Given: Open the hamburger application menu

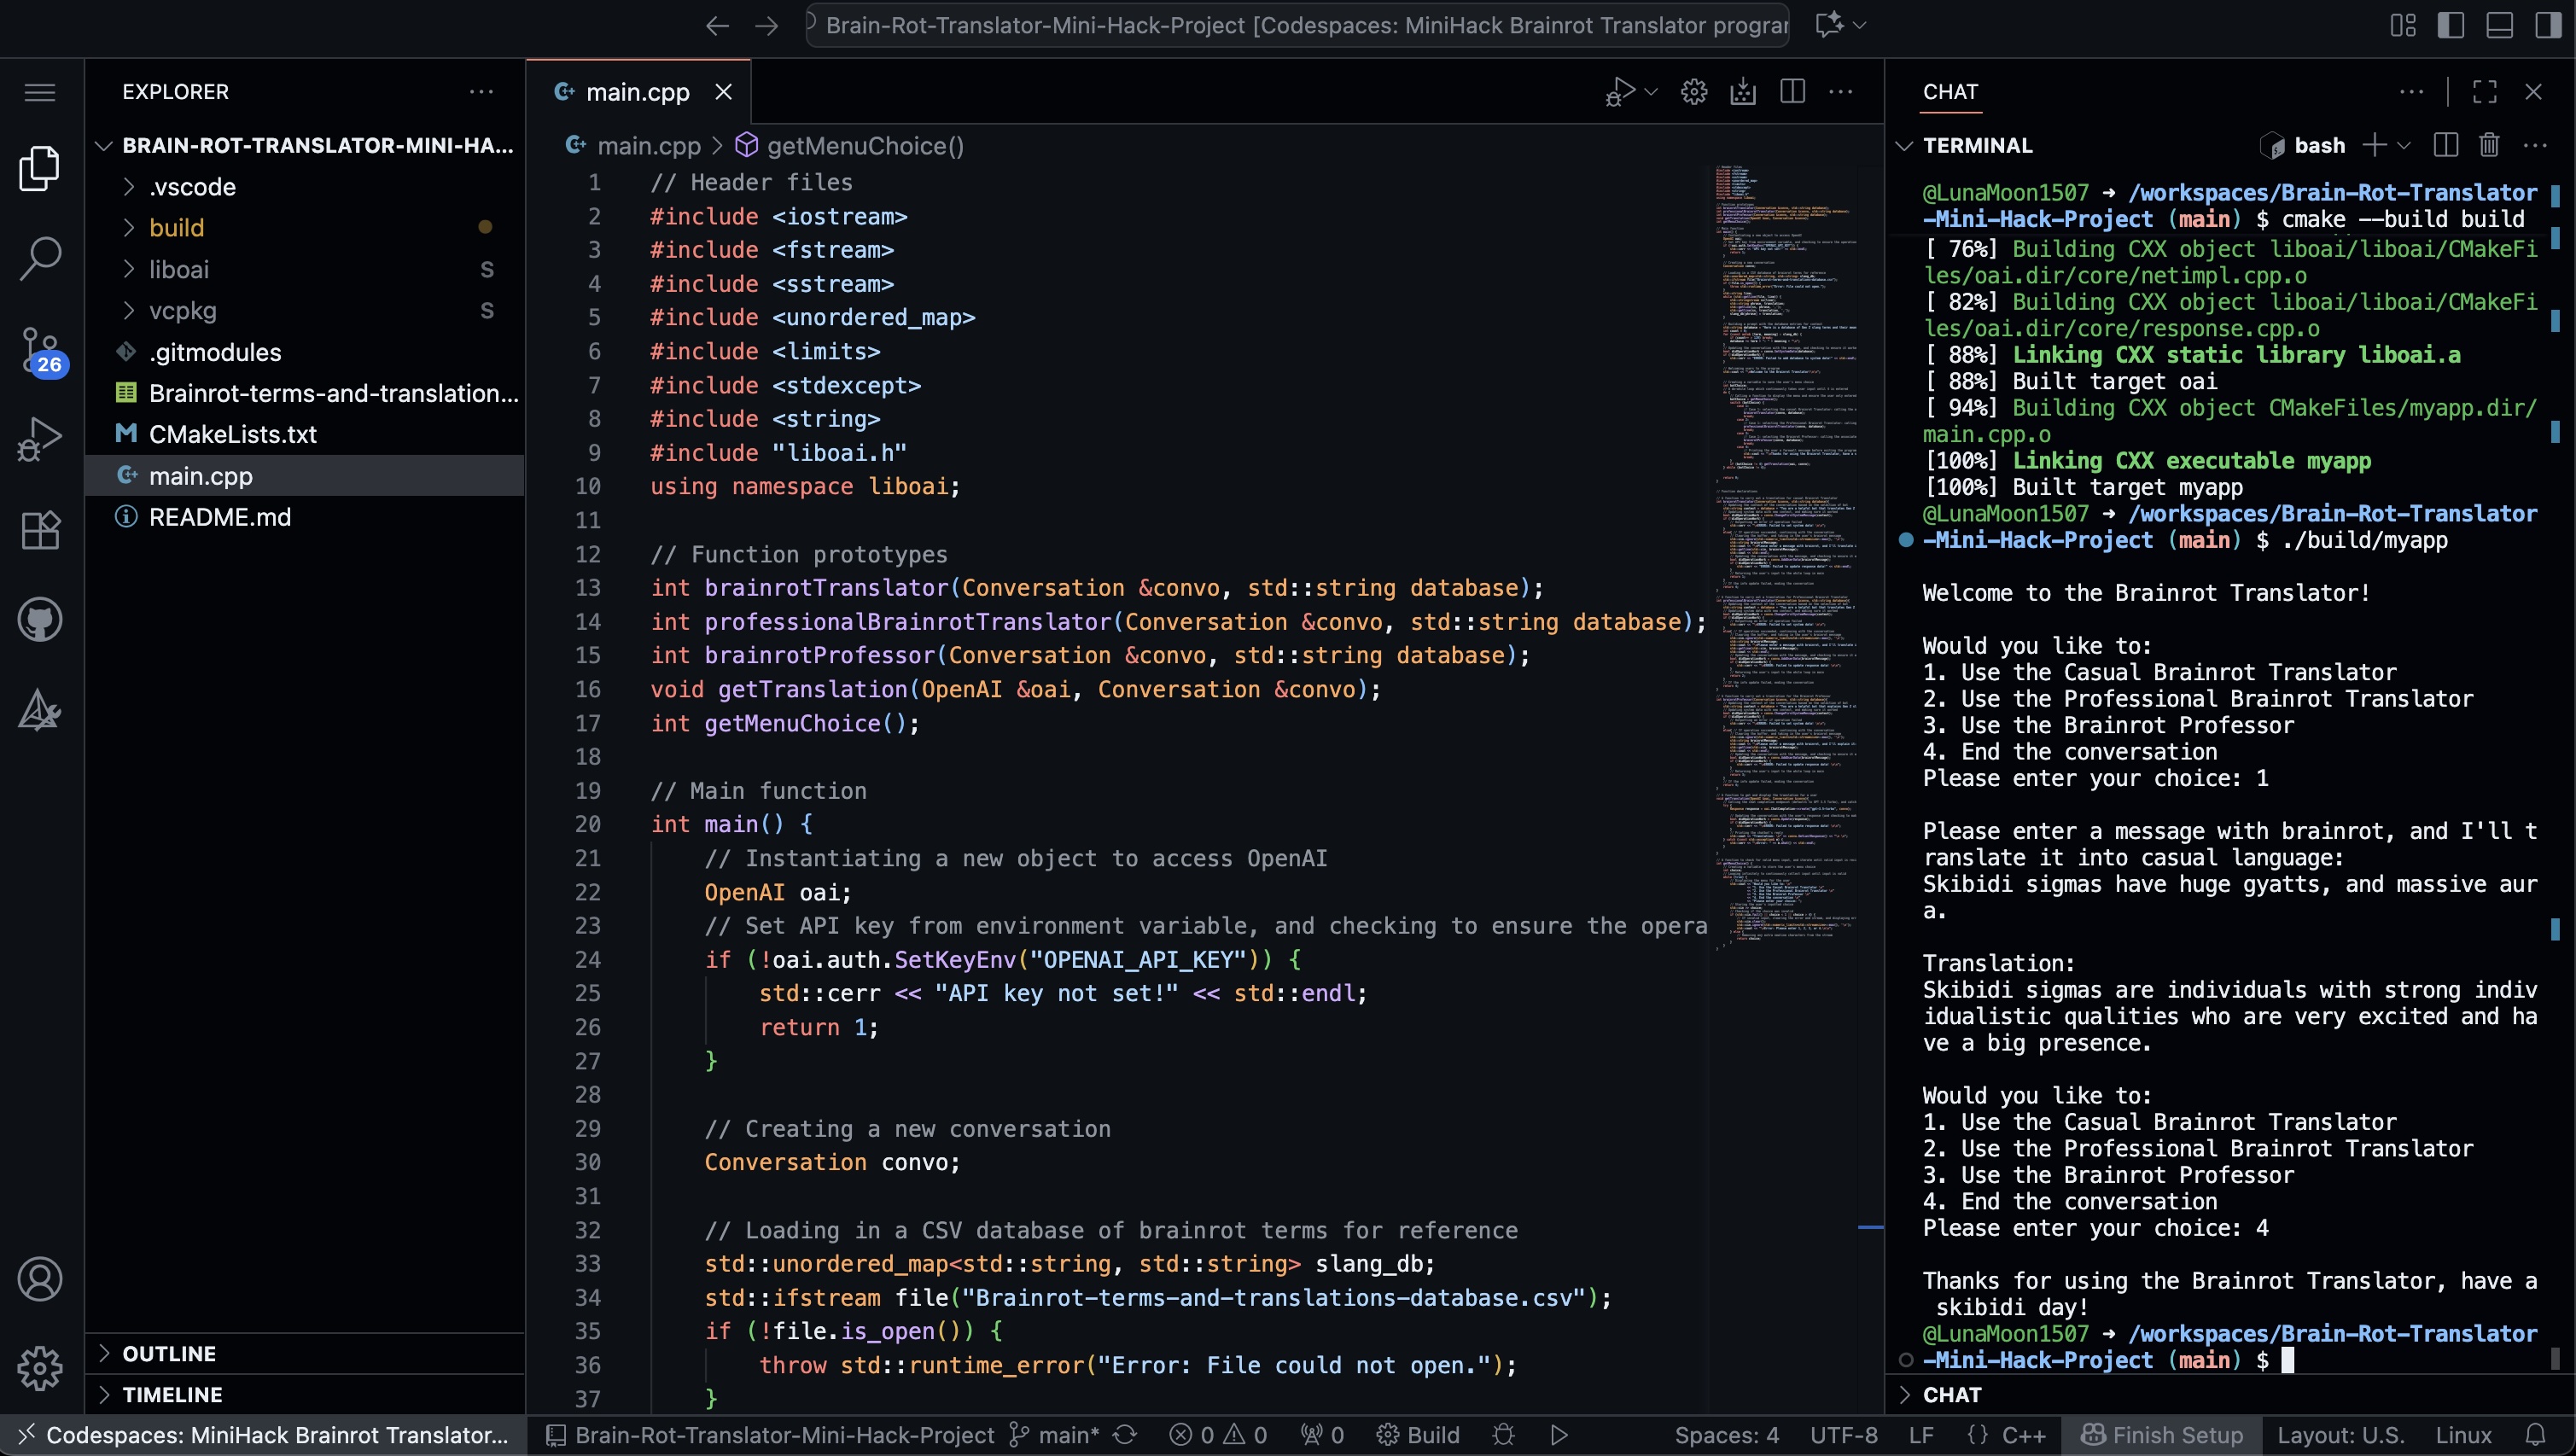Looking at the screenshot, I should pos(40,92).
